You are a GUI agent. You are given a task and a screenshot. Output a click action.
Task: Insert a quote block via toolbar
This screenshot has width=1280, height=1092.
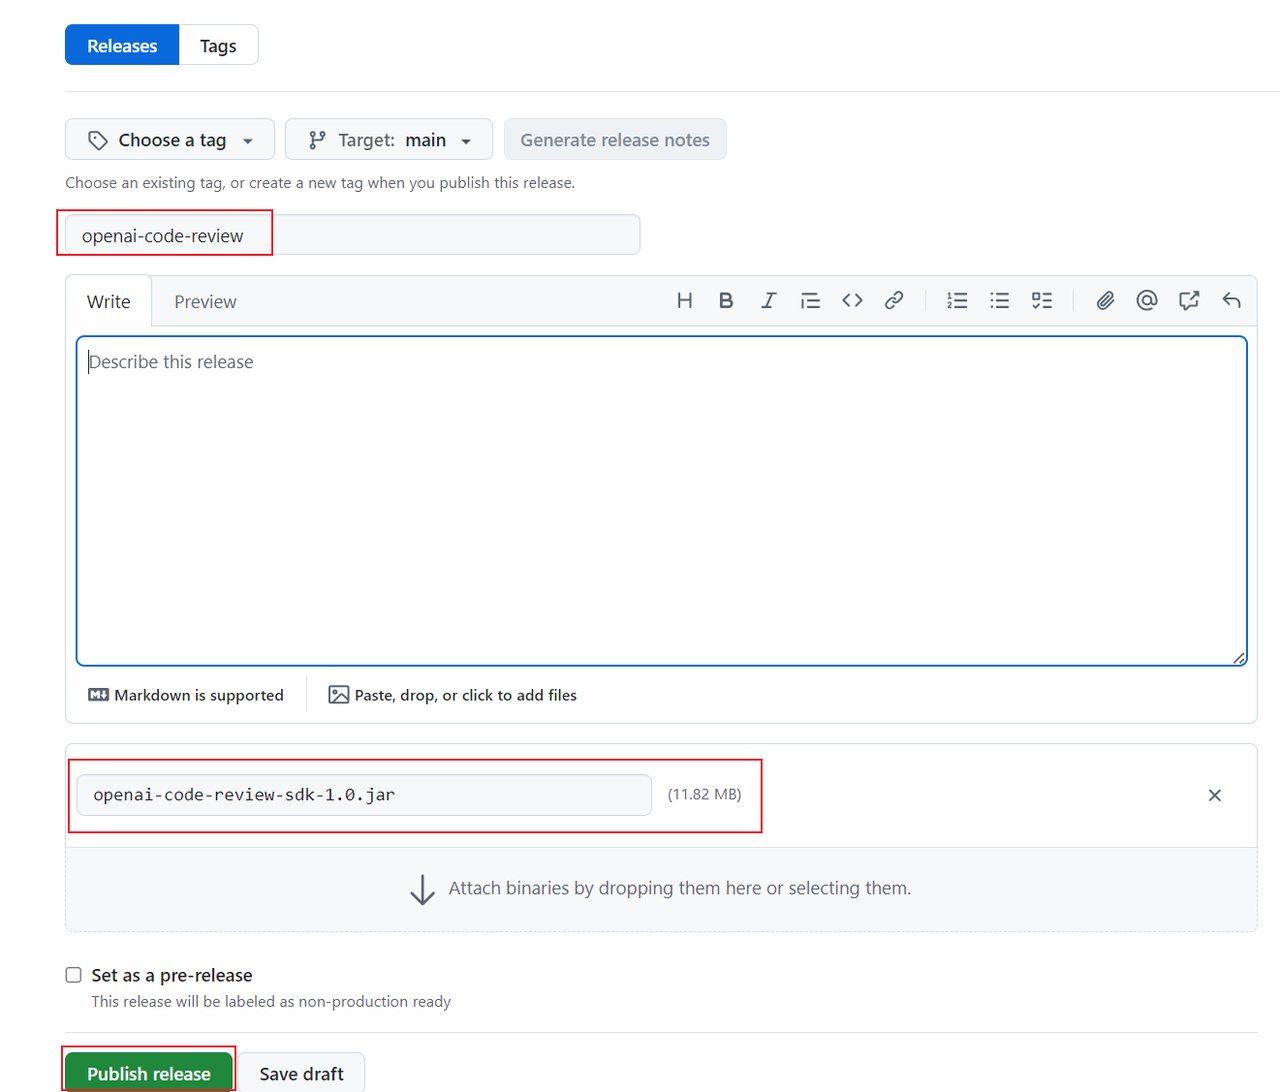810,301
